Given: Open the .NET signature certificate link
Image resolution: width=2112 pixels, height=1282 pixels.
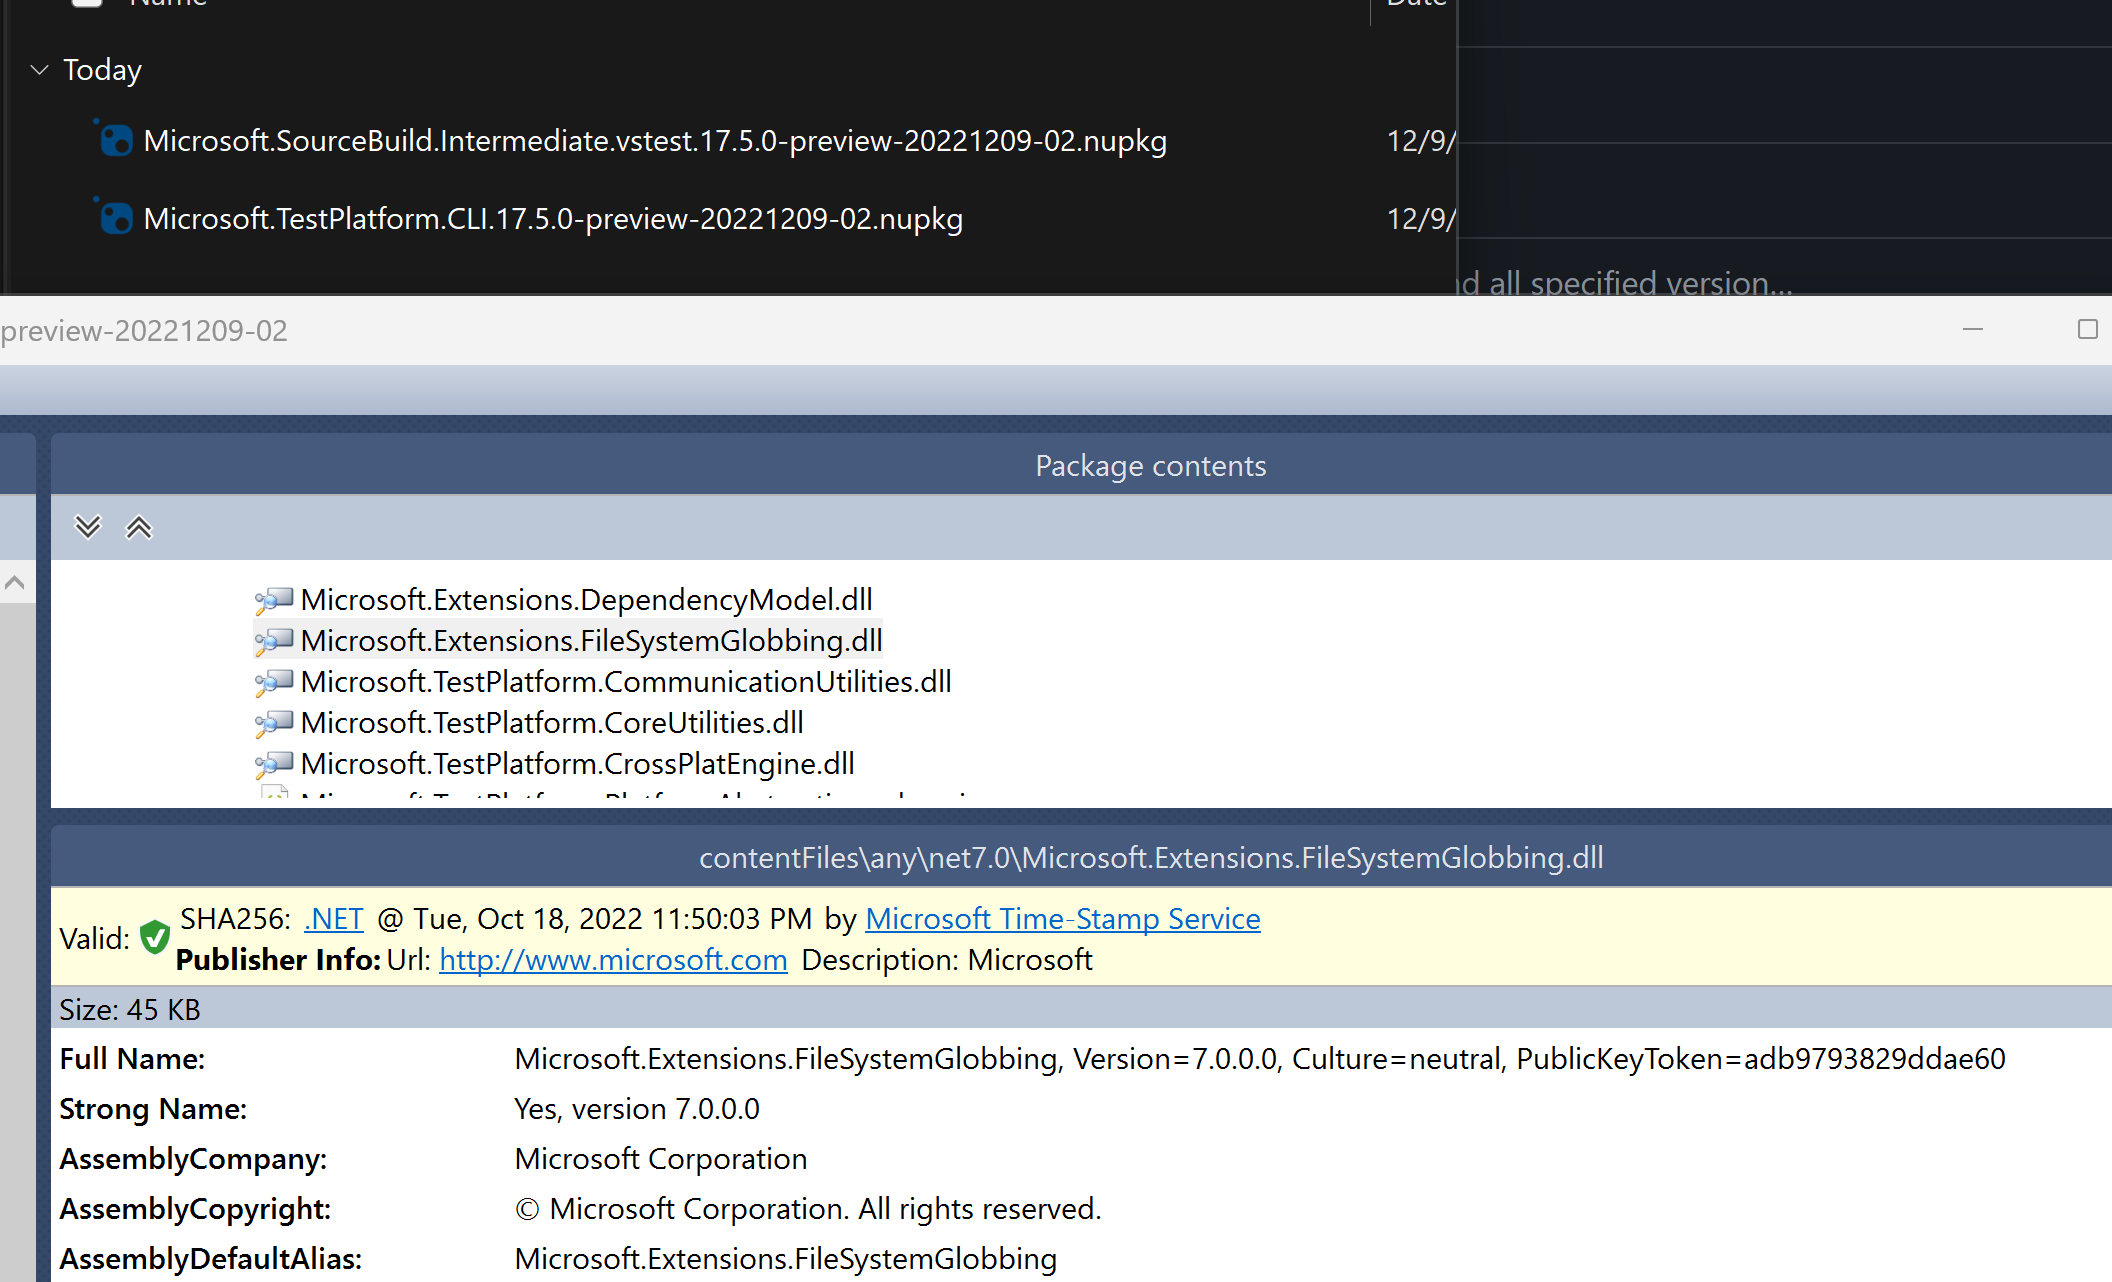Looking at the screenshot, I should pyautogui.click(x=334, y=919).
